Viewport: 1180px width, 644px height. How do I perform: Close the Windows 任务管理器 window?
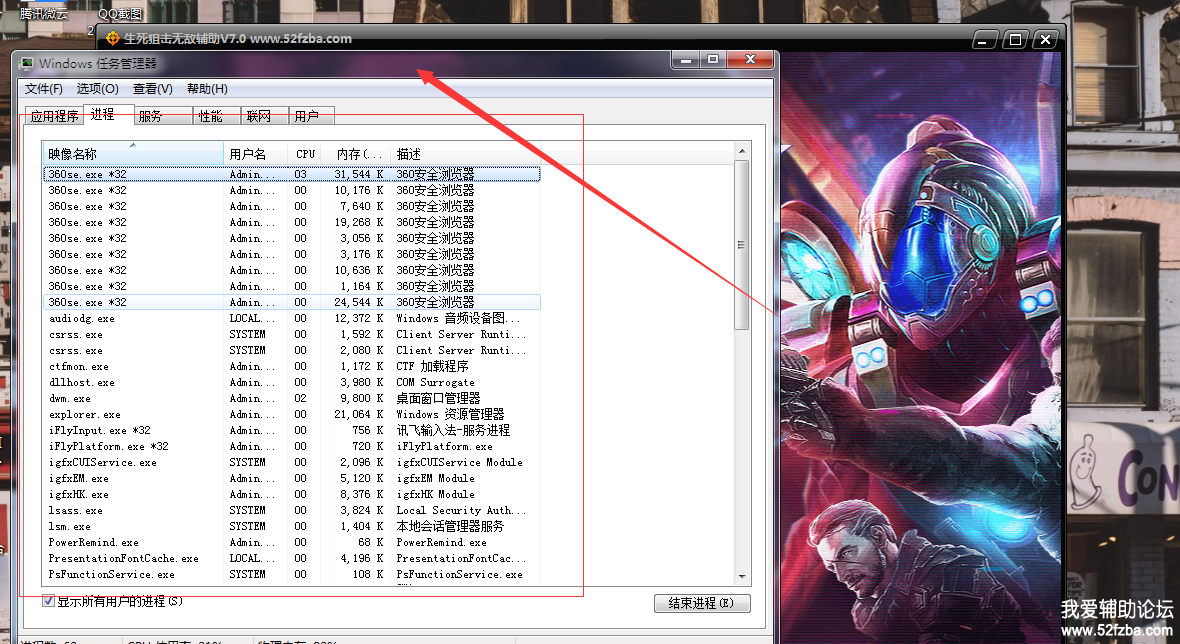[x=750, y=59]
